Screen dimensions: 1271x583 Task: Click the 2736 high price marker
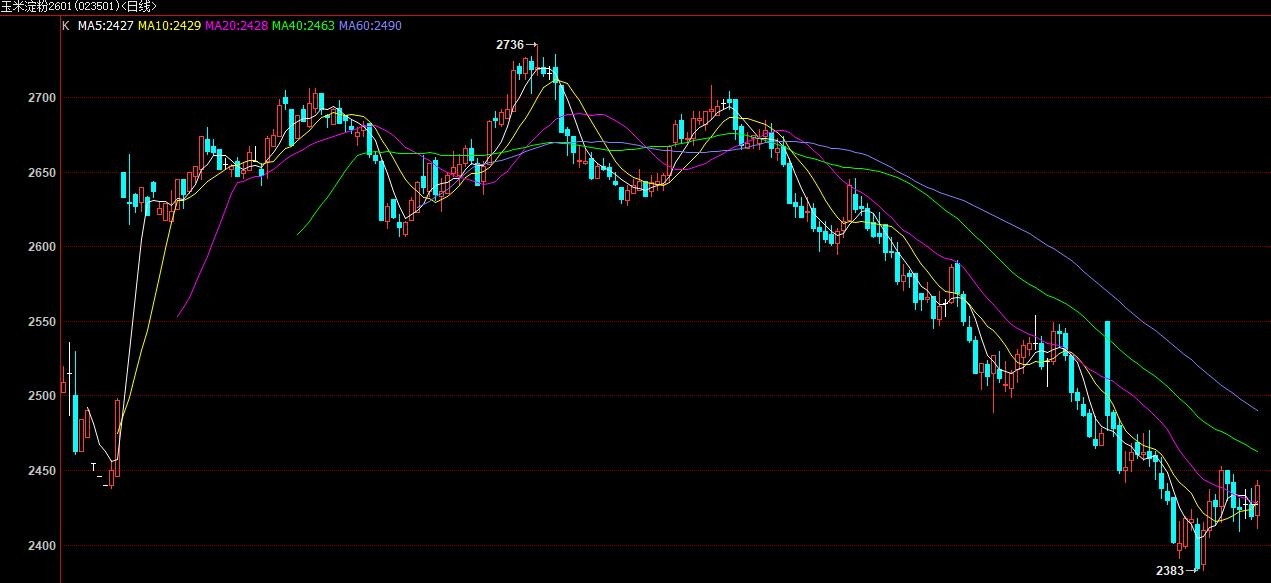(510, 45)
